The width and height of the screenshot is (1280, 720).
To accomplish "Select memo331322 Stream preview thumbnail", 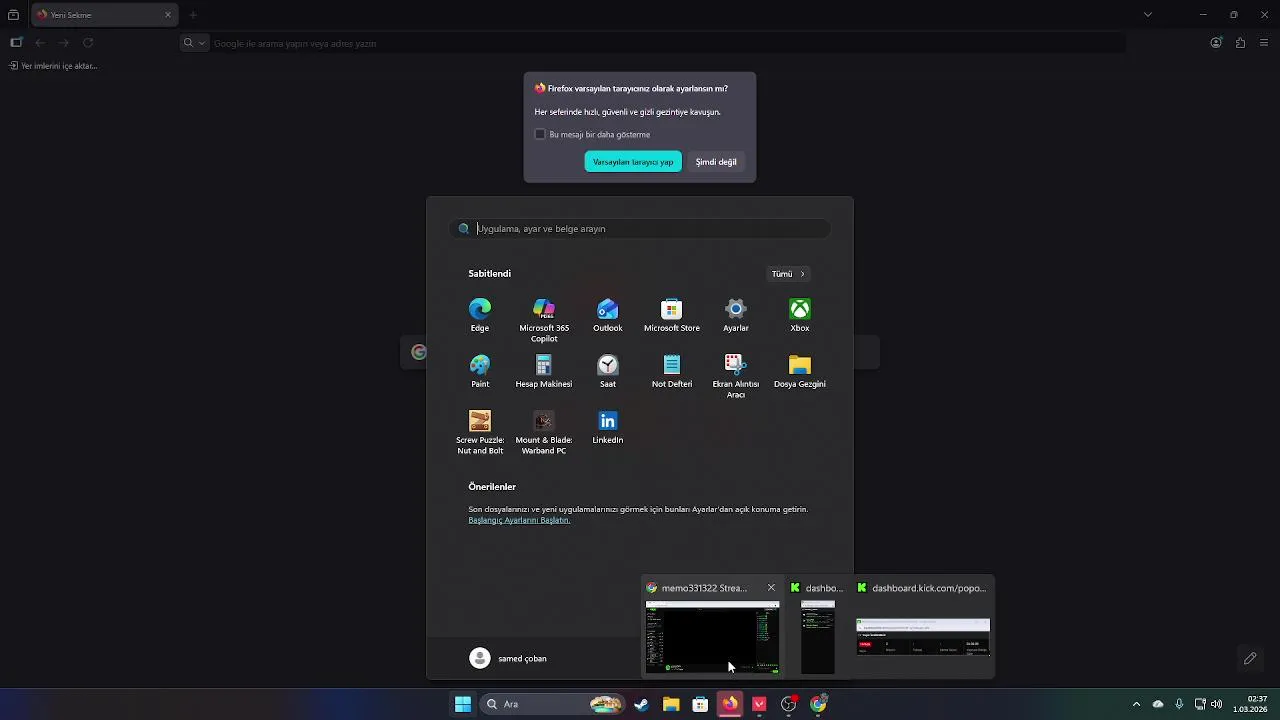I will [x=712, y=637].
